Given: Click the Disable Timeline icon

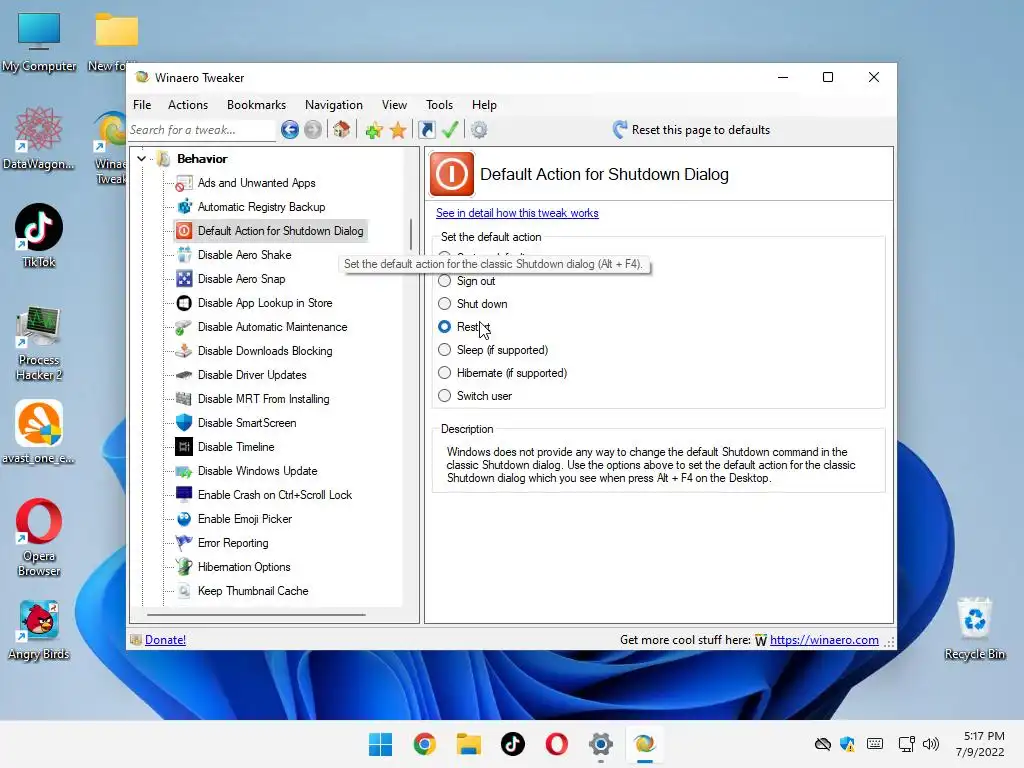Looking at the screenshot, I should pyautogui.click(x=184, y=447).
